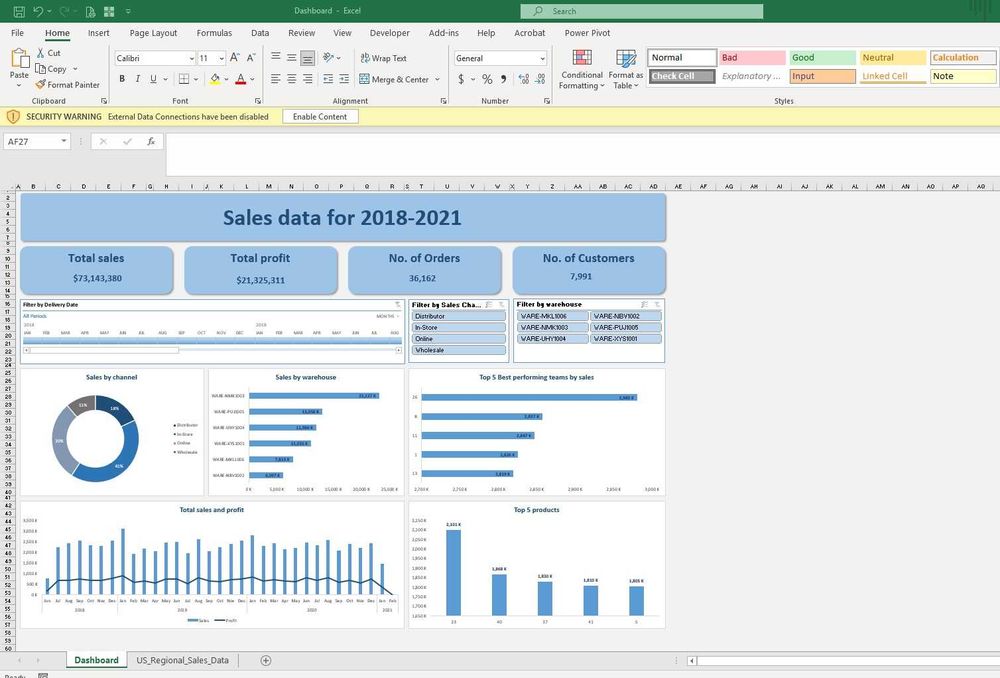The image size is (1000, 678).
Task: Toggle Align Left
Action: [276, 79]
